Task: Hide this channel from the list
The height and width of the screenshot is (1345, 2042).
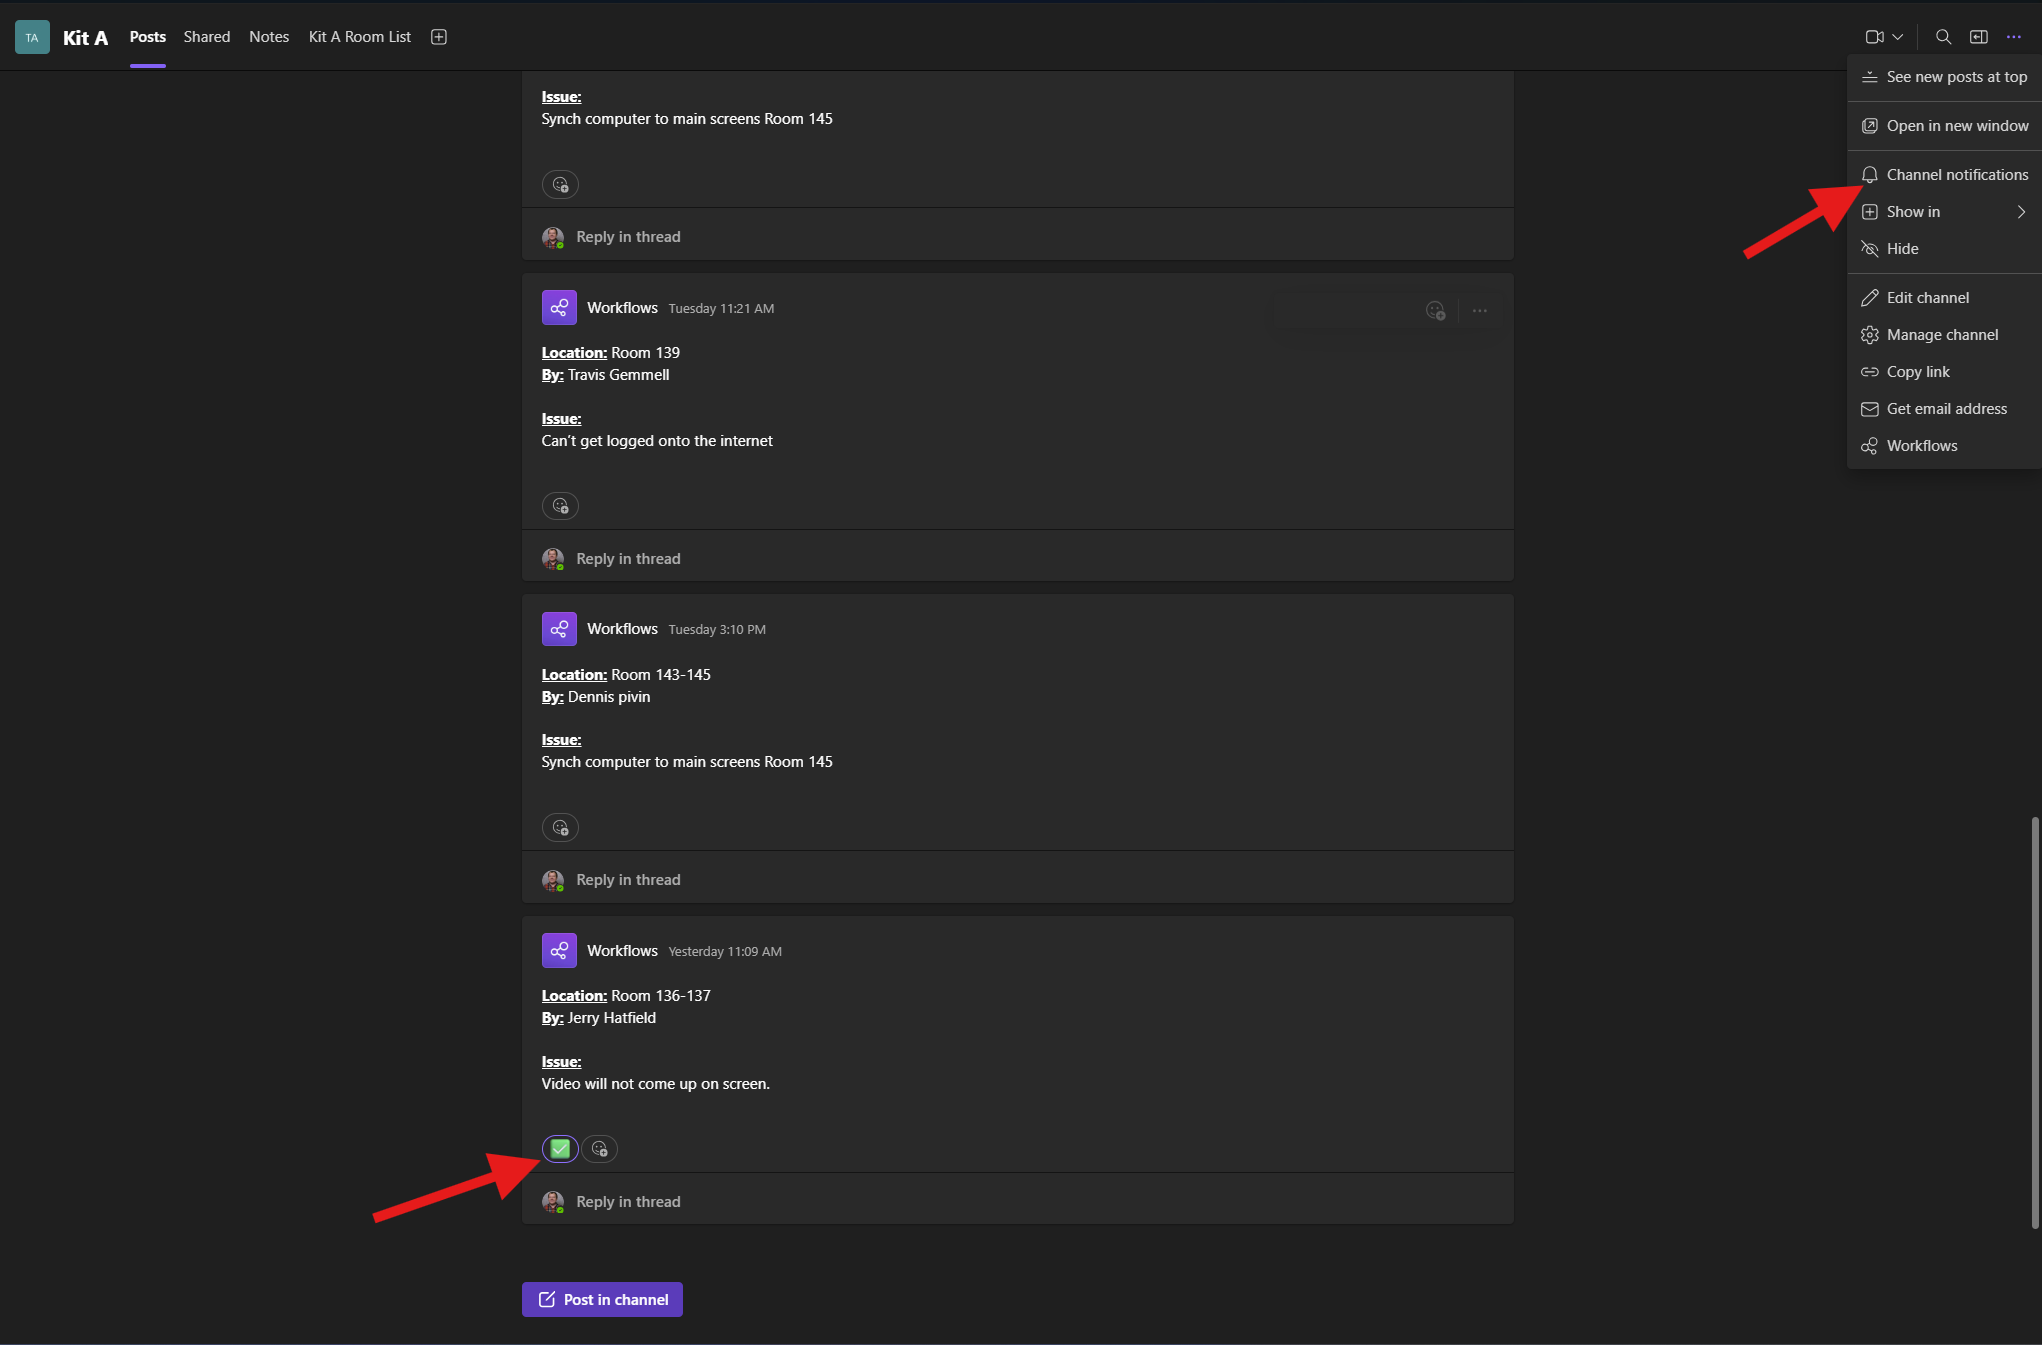Action: point(1901,249)
